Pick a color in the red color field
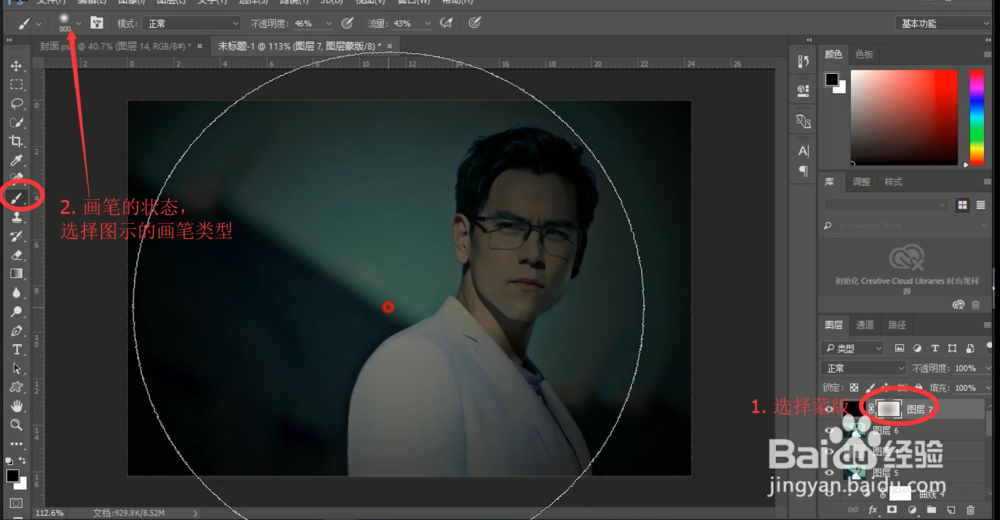The width and height of the screenshot is (1000, 520). pos(904,117)
